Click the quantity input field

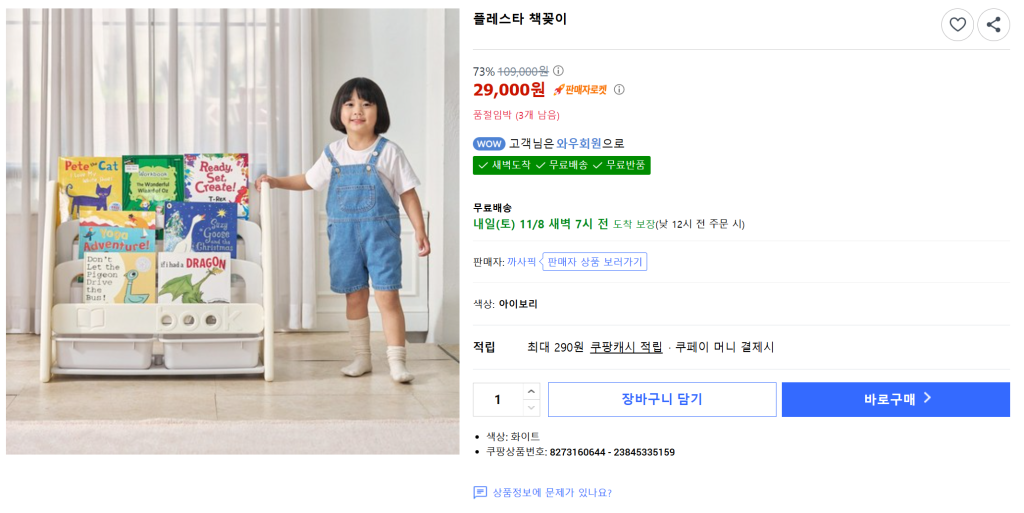coord(498,400)
